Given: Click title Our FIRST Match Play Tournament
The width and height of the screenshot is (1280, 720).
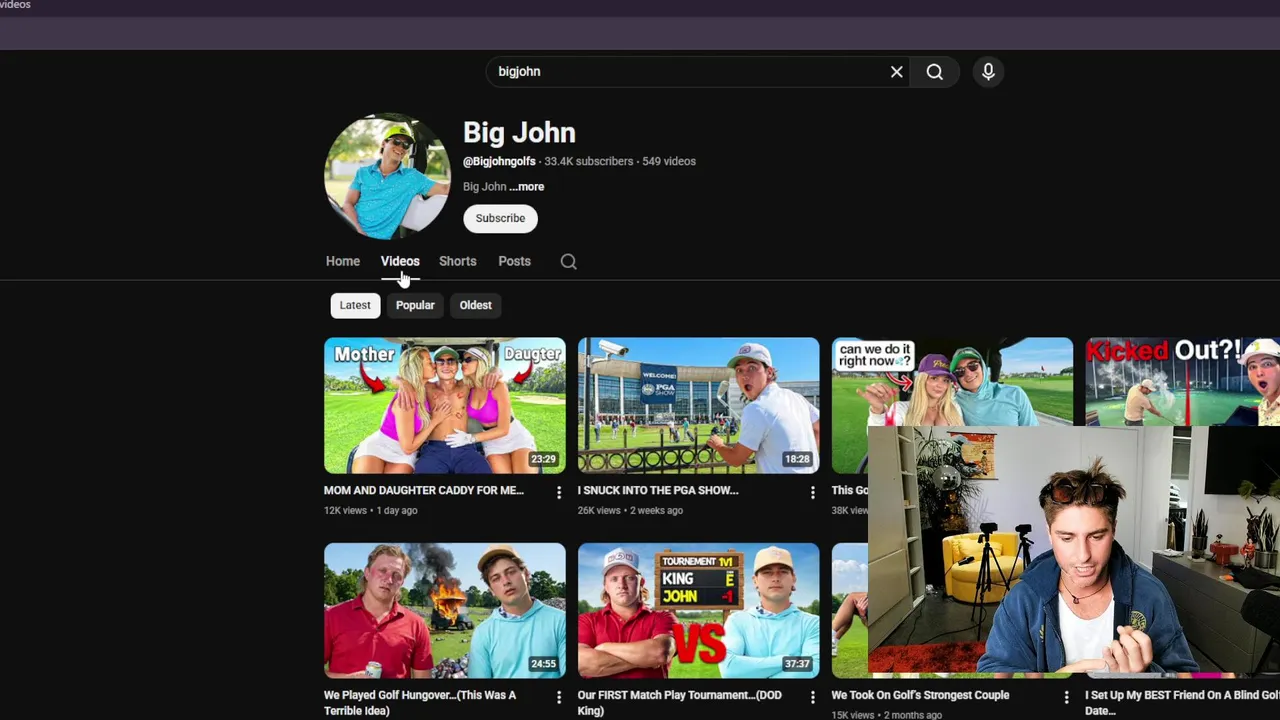Looking at the screenshot, I should (679, 703).
